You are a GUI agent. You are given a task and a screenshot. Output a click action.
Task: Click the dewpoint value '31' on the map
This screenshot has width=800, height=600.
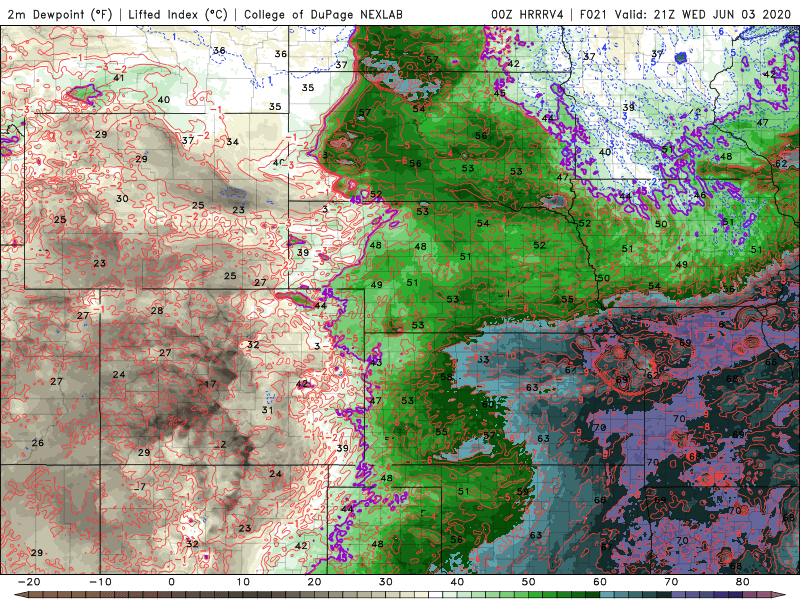coord(267,410)
